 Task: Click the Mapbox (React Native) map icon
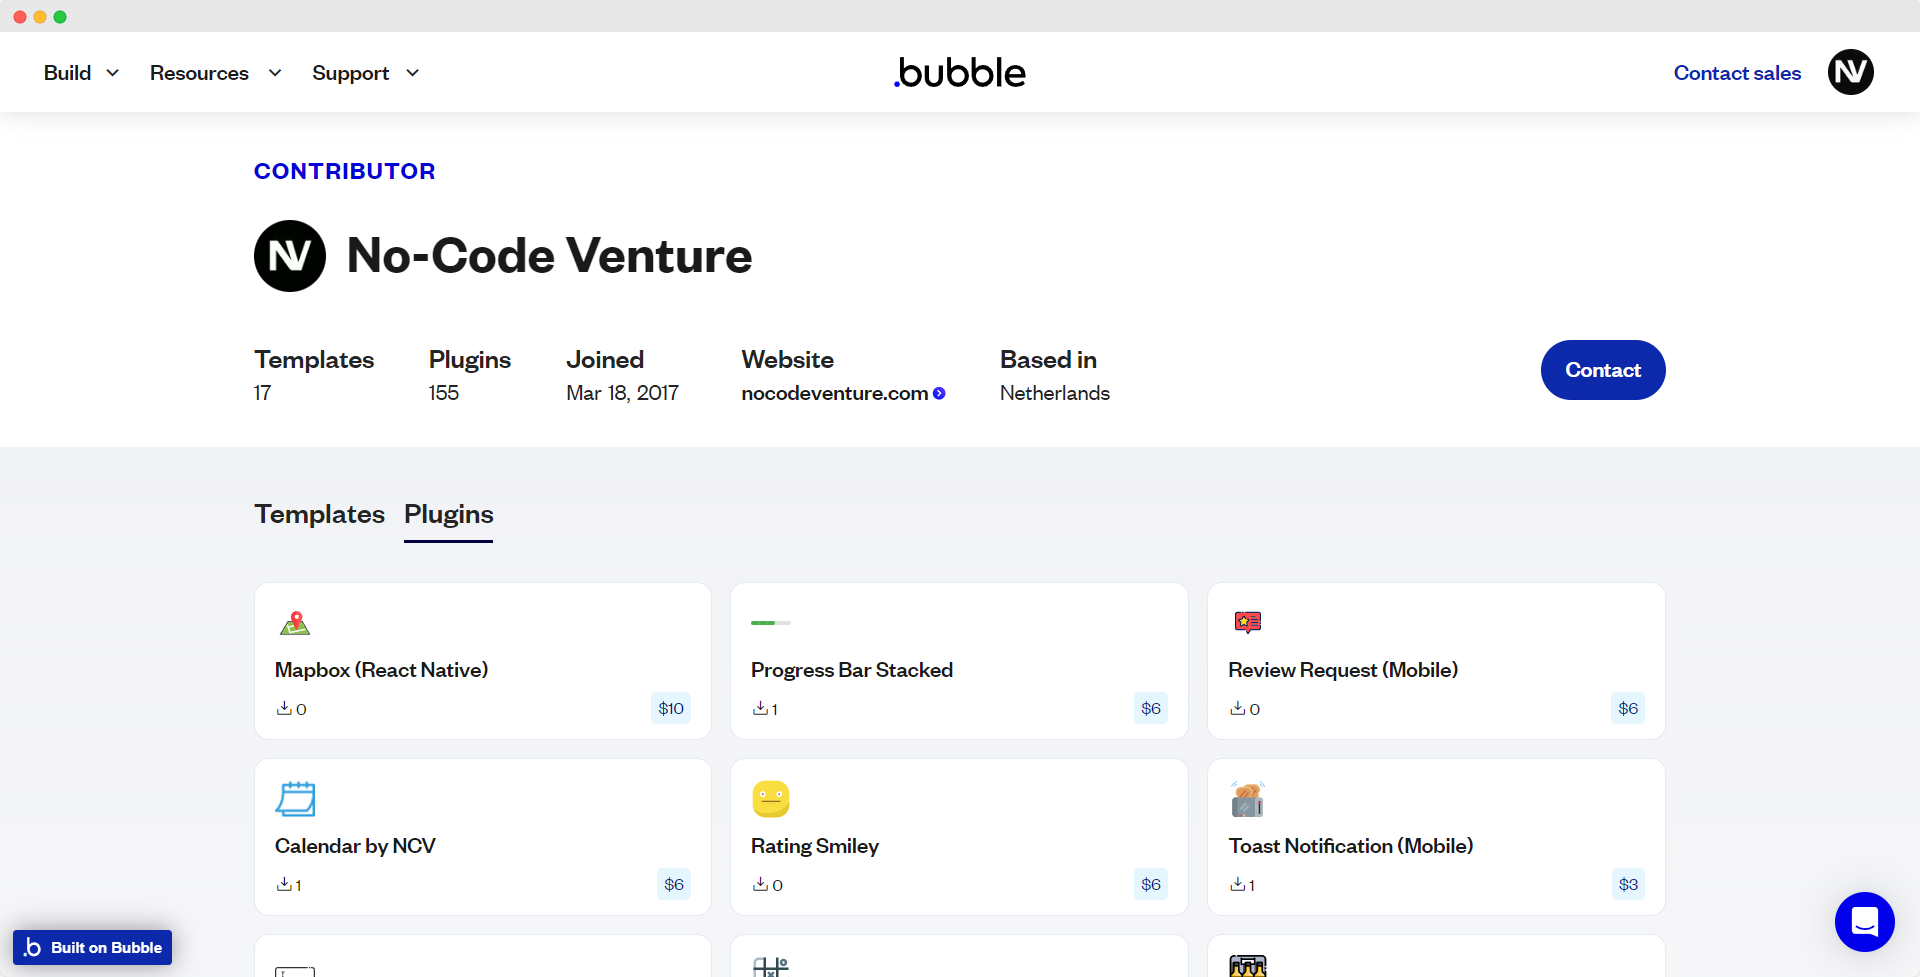tap(295, 622)
